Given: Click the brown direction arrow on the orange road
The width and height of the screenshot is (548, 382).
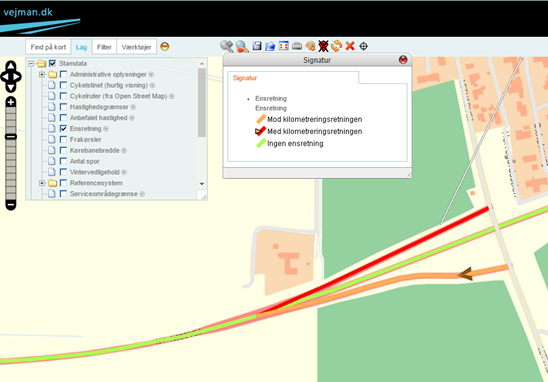Looking at the screenshot, I should click(466, 274).
